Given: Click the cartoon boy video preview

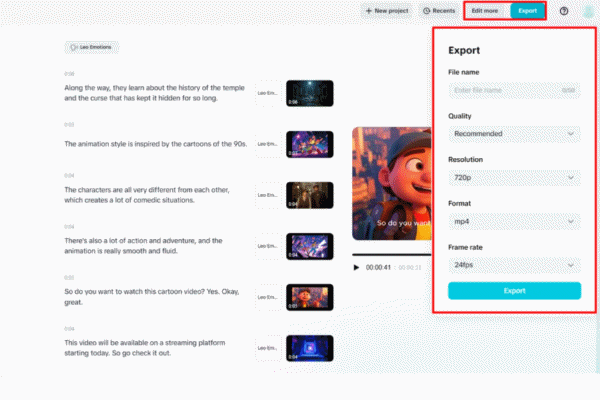Looking at the screenshot, I should 392,184.
